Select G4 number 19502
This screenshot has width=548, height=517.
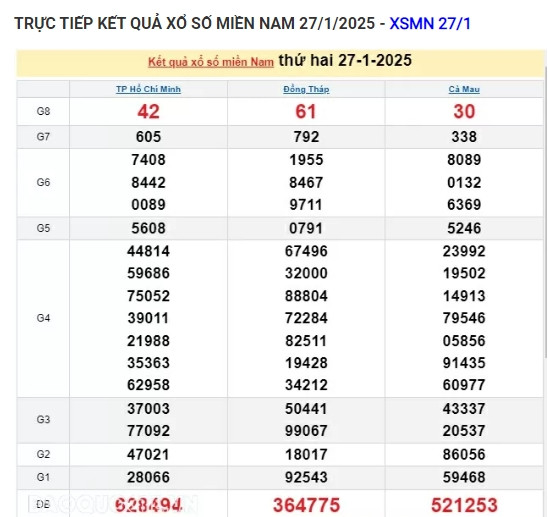(x=464, y=273)
